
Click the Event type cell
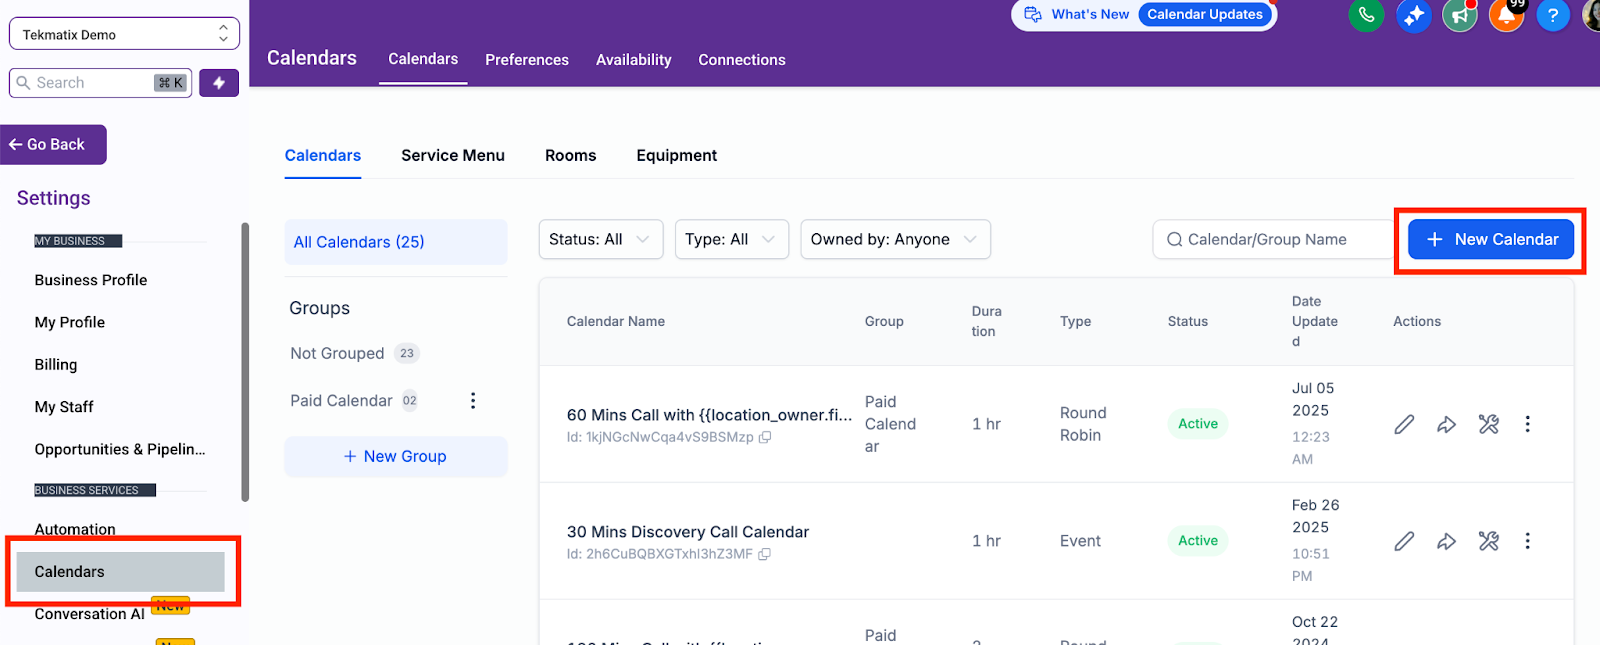[x=1080, y=541]
